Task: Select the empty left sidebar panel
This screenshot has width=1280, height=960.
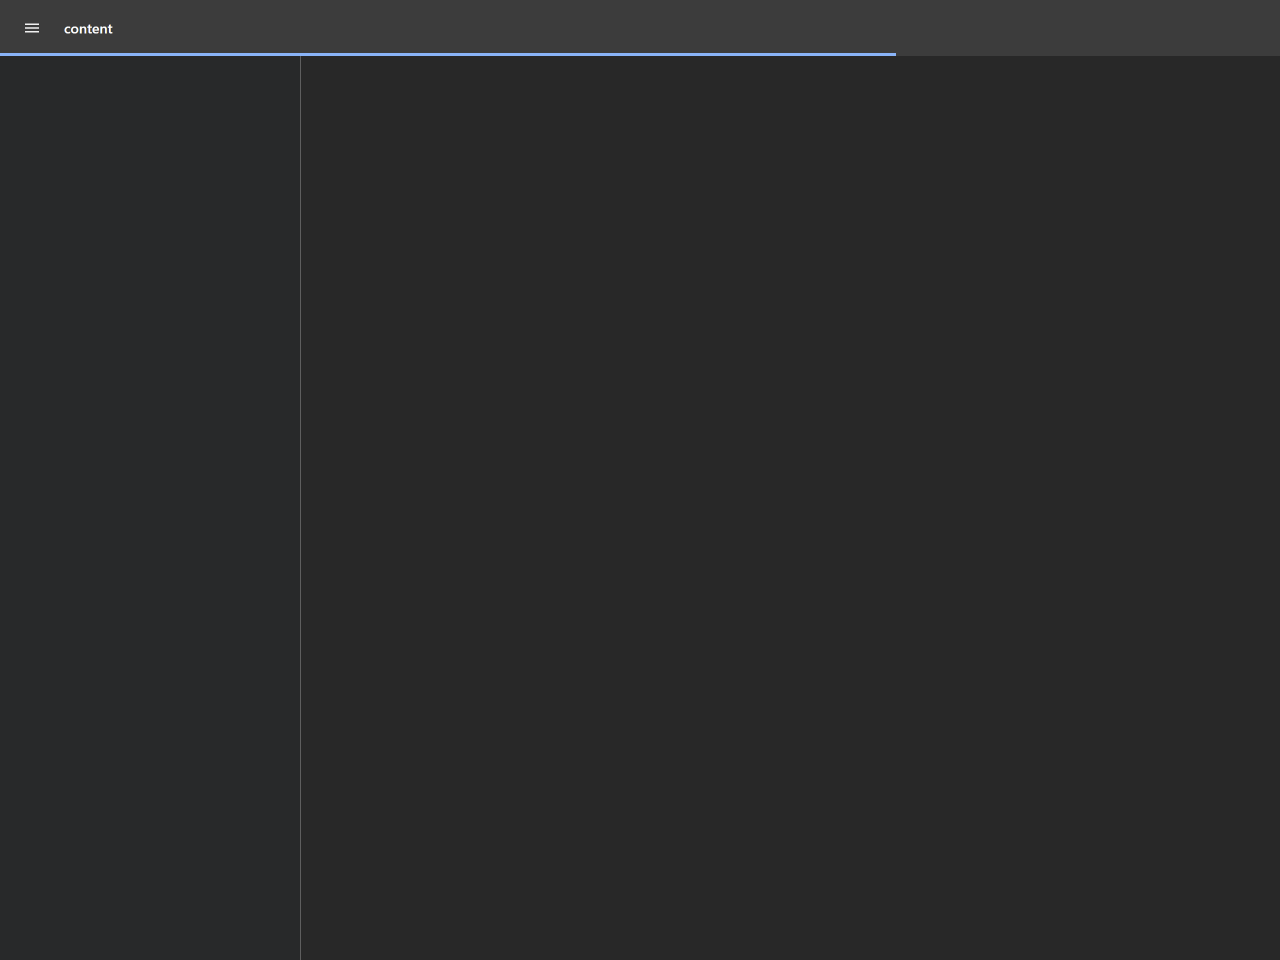Action: pos(150,508)
